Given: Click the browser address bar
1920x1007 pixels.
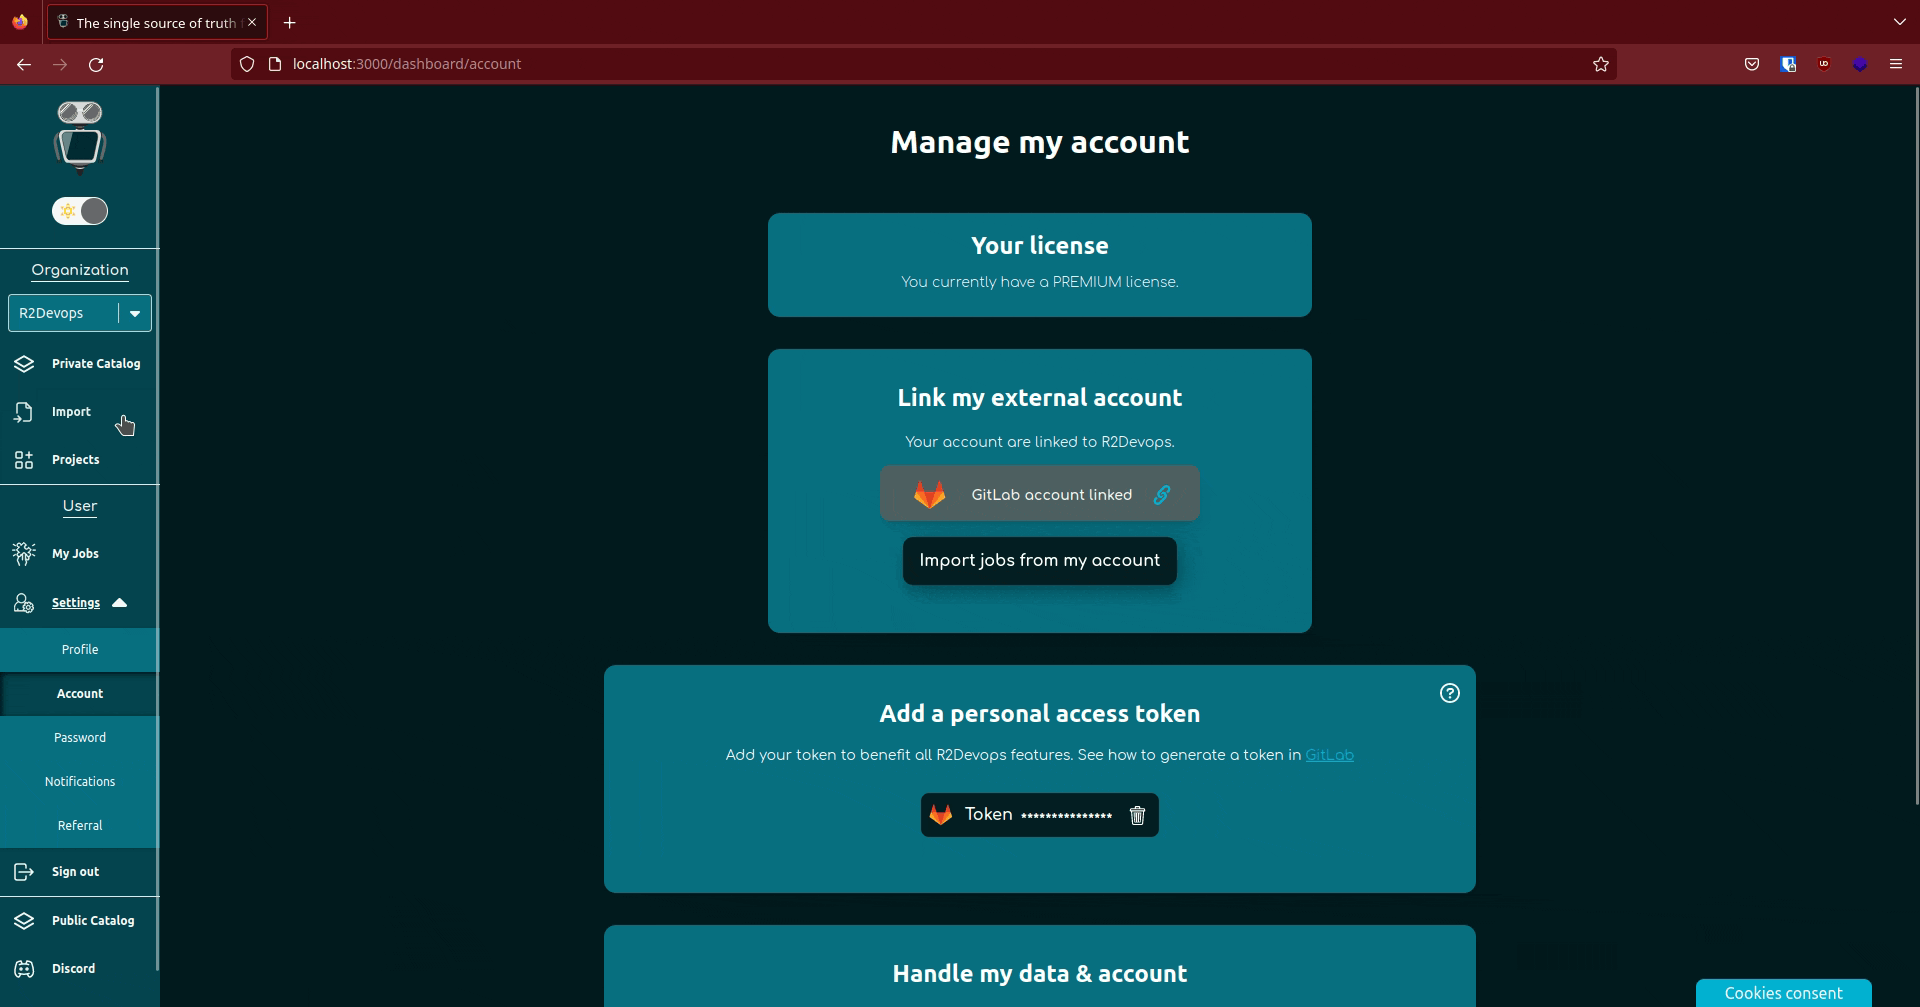Looking at the screenshot, I should (900, 64).
